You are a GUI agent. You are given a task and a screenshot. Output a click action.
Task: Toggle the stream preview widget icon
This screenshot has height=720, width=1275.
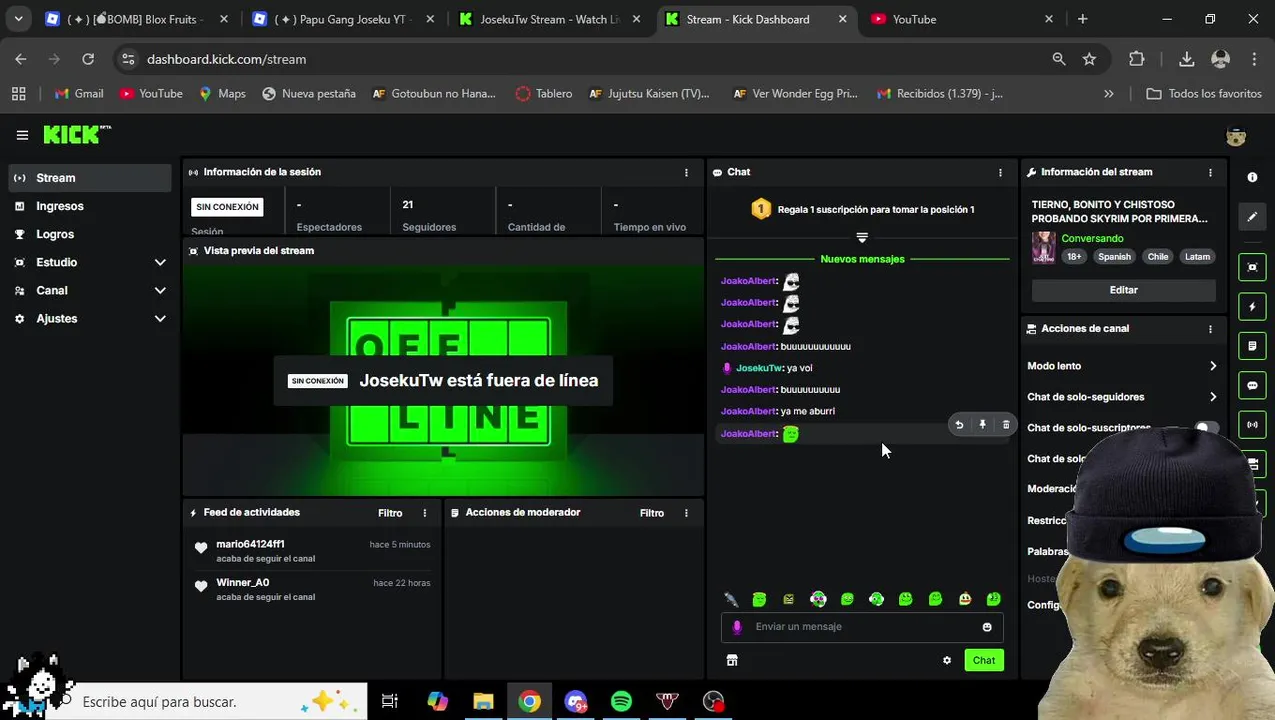(x=1252, y=267)
